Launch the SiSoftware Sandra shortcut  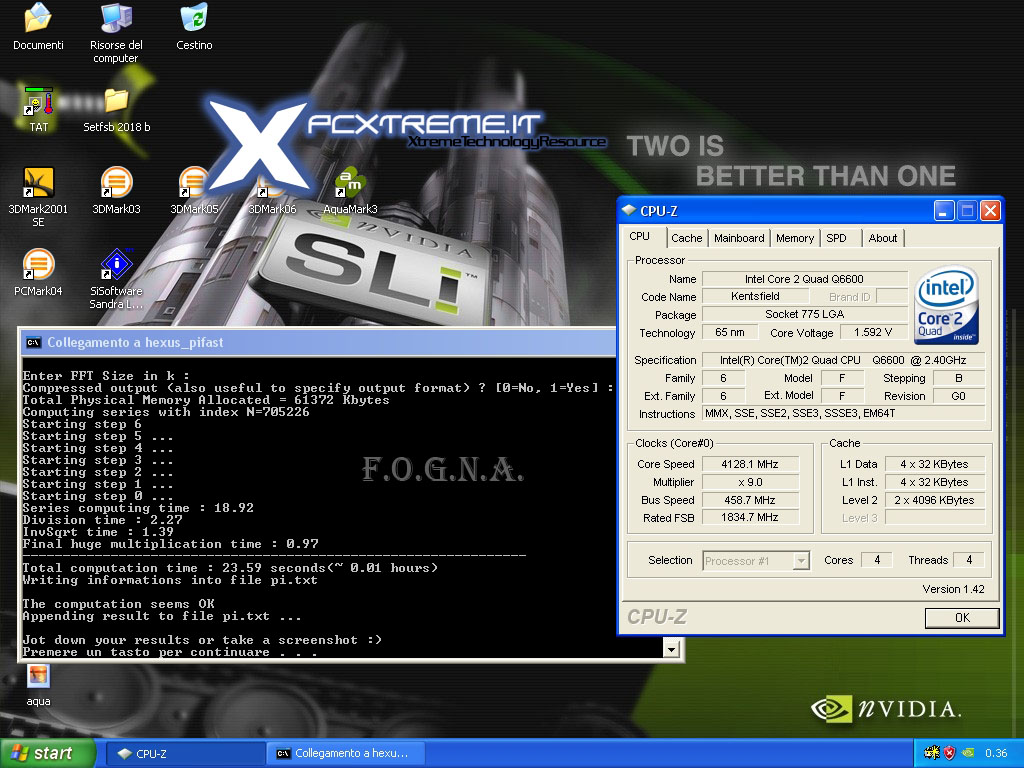click(116, 278)
